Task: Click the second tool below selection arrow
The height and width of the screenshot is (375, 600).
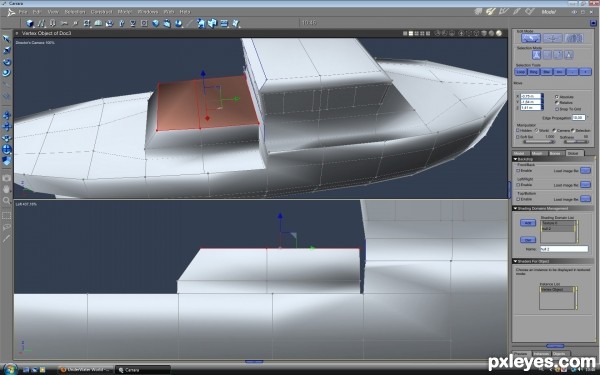Action: coord(7,50)
